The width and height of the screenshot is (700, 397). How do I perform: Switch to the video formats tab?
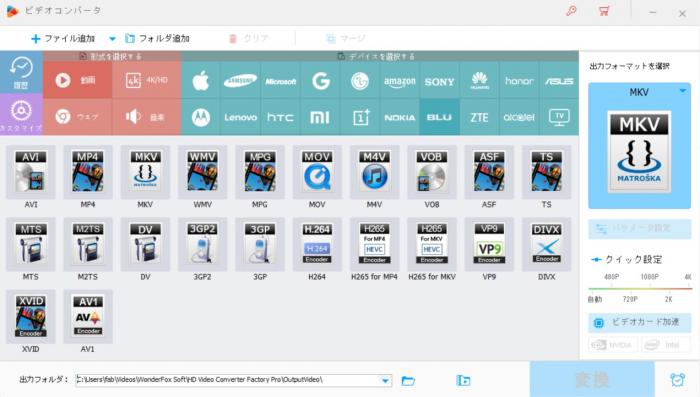coord(77,80)
